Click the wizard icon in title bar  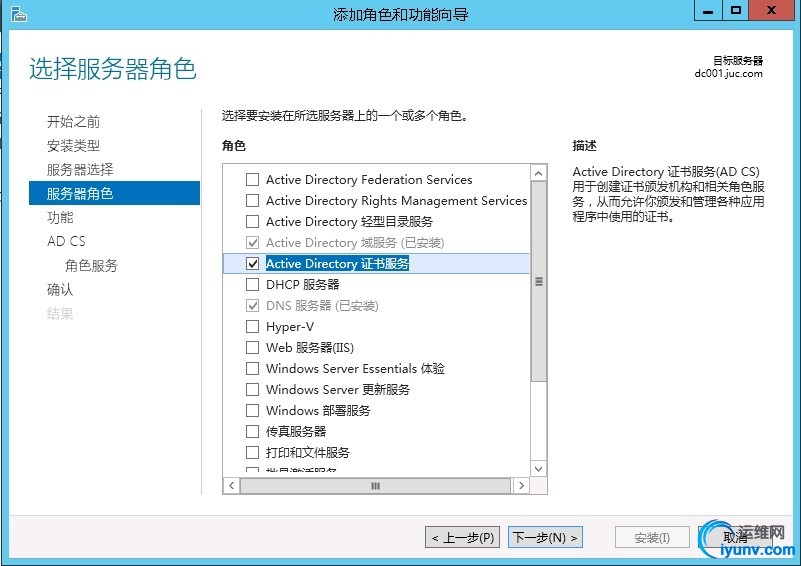click(x=18, y=15)
